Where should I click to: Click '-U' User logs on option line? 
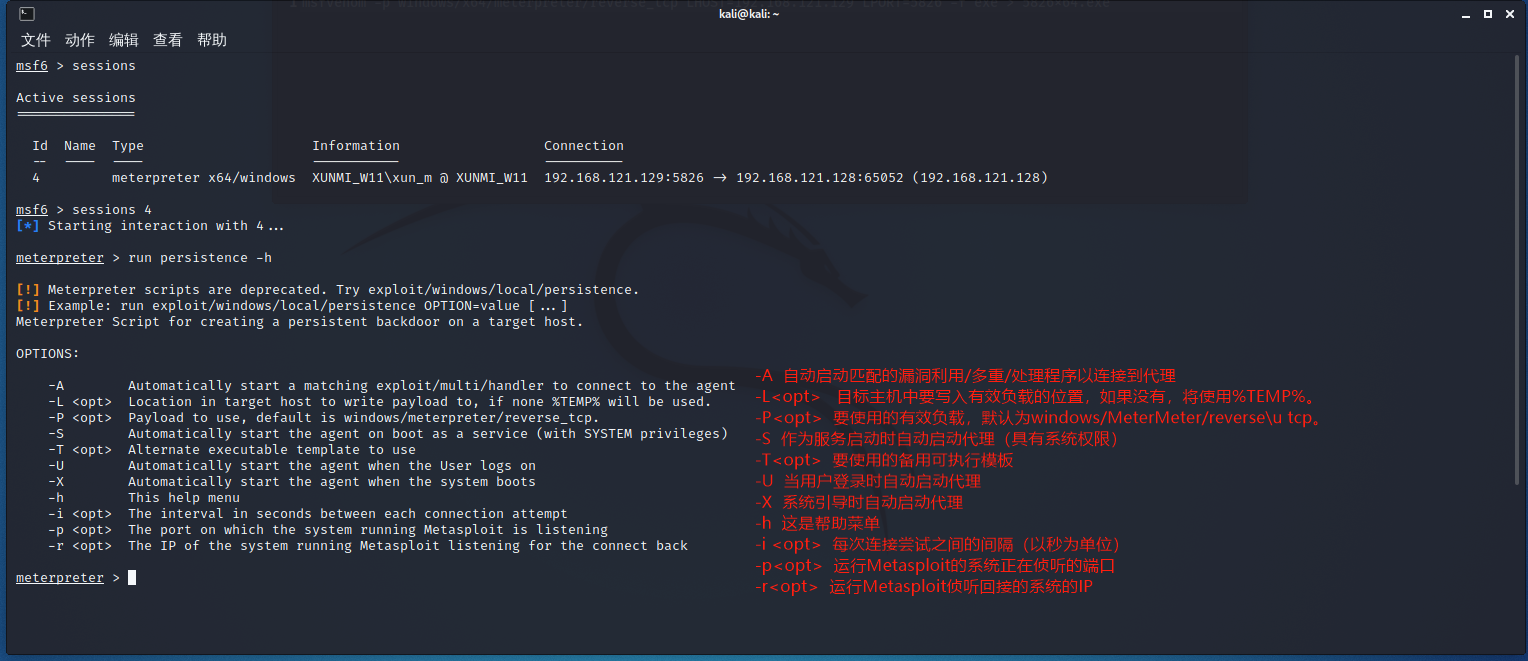292,466
